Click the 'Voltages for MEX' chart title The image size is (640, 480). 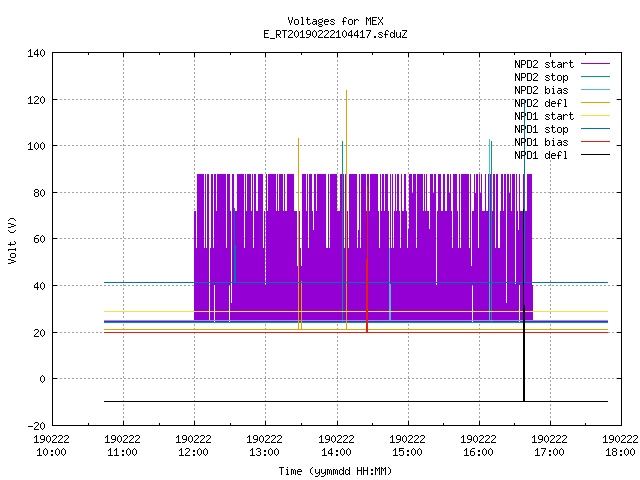point(335,21)
